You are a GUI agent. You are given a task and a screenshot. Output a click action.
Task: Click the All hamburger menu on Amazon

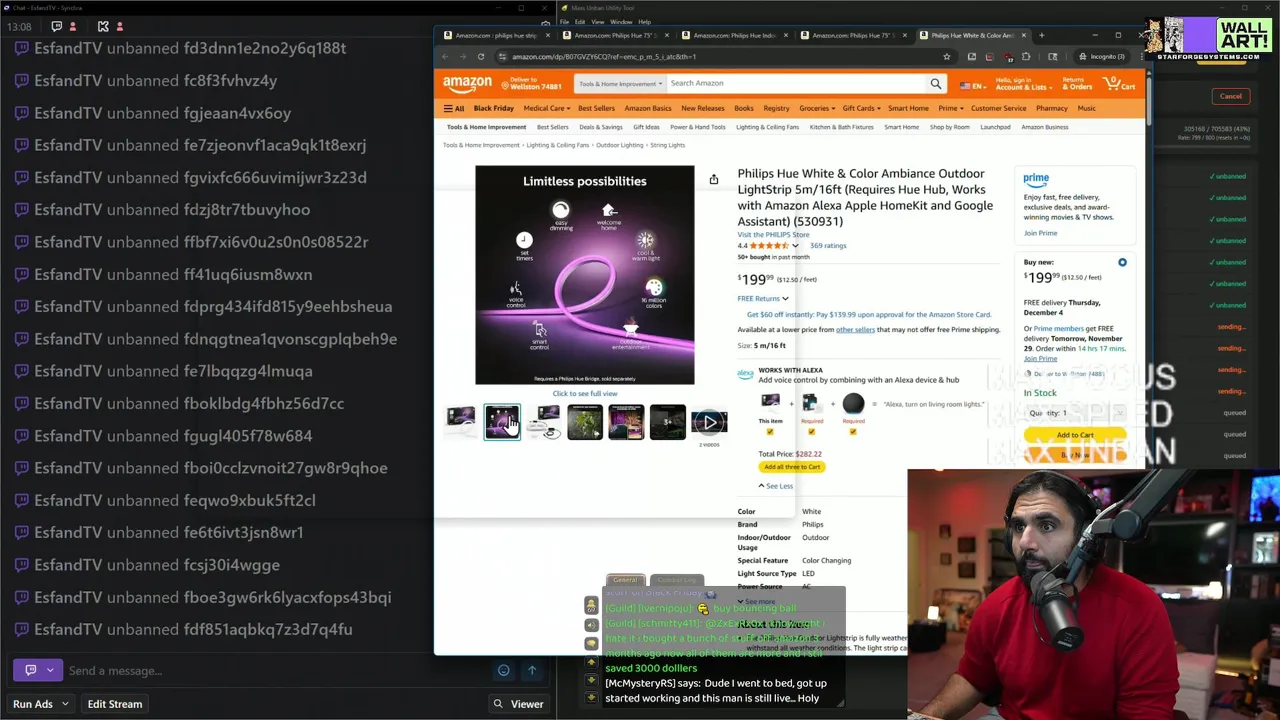454,108
